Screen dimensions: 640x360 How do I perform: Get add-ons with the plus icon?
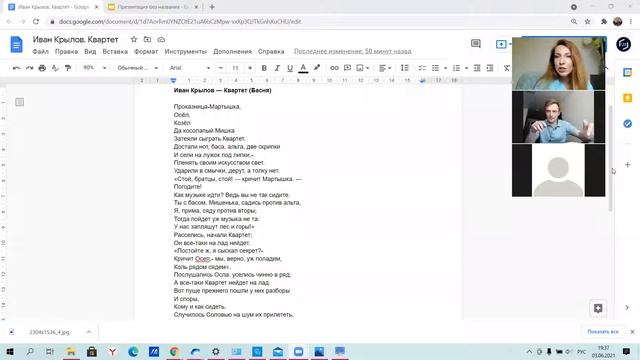click(627, 164)
